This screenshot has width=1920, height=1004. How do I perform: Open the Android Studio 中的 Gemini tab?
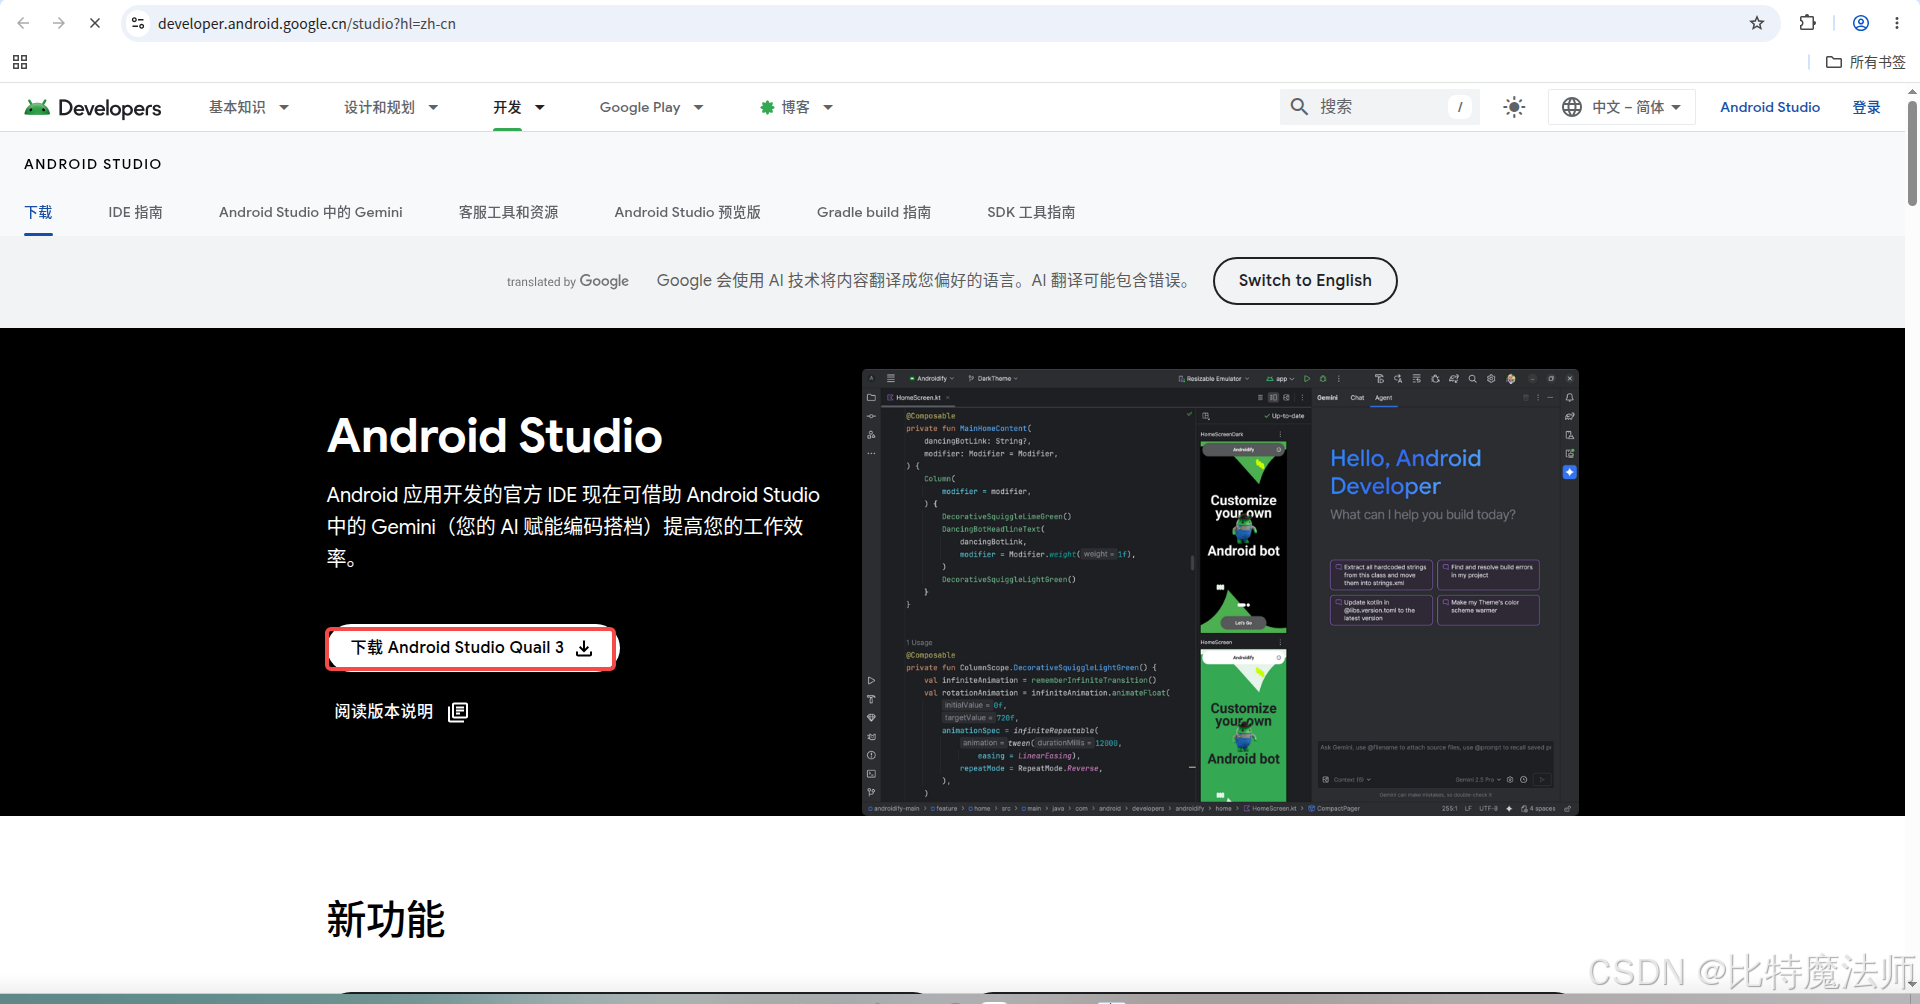(x=311, y=212)
